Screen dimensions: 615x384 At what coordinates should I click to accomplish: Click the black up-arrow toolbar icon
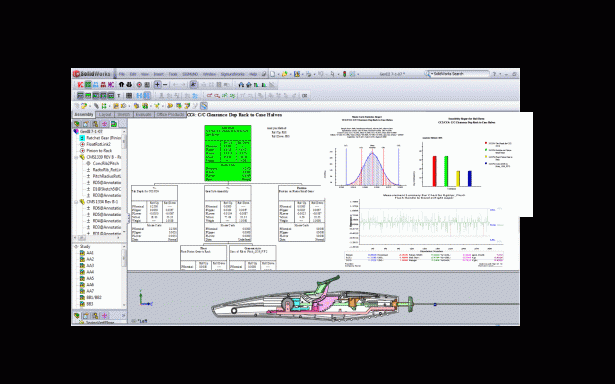click(121, 84)
